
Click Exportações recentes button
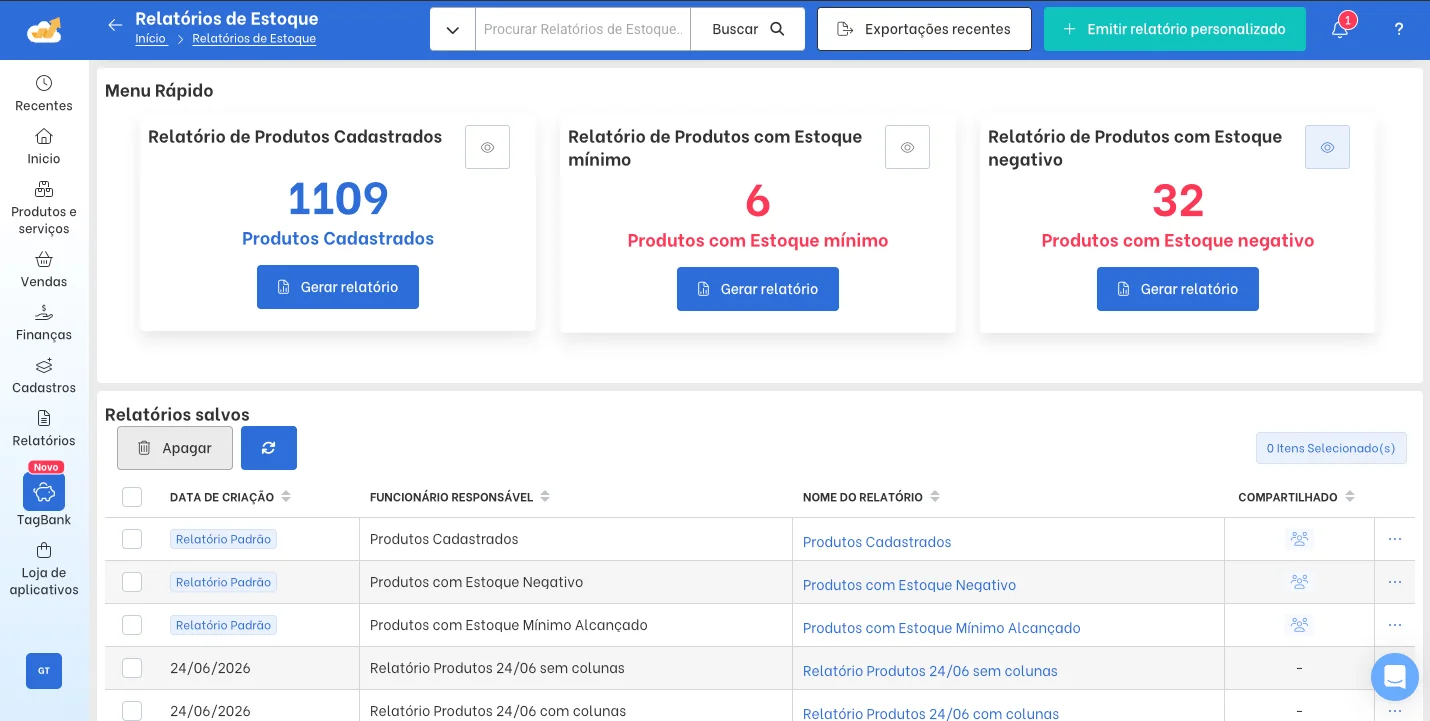(x=924, y=29)
